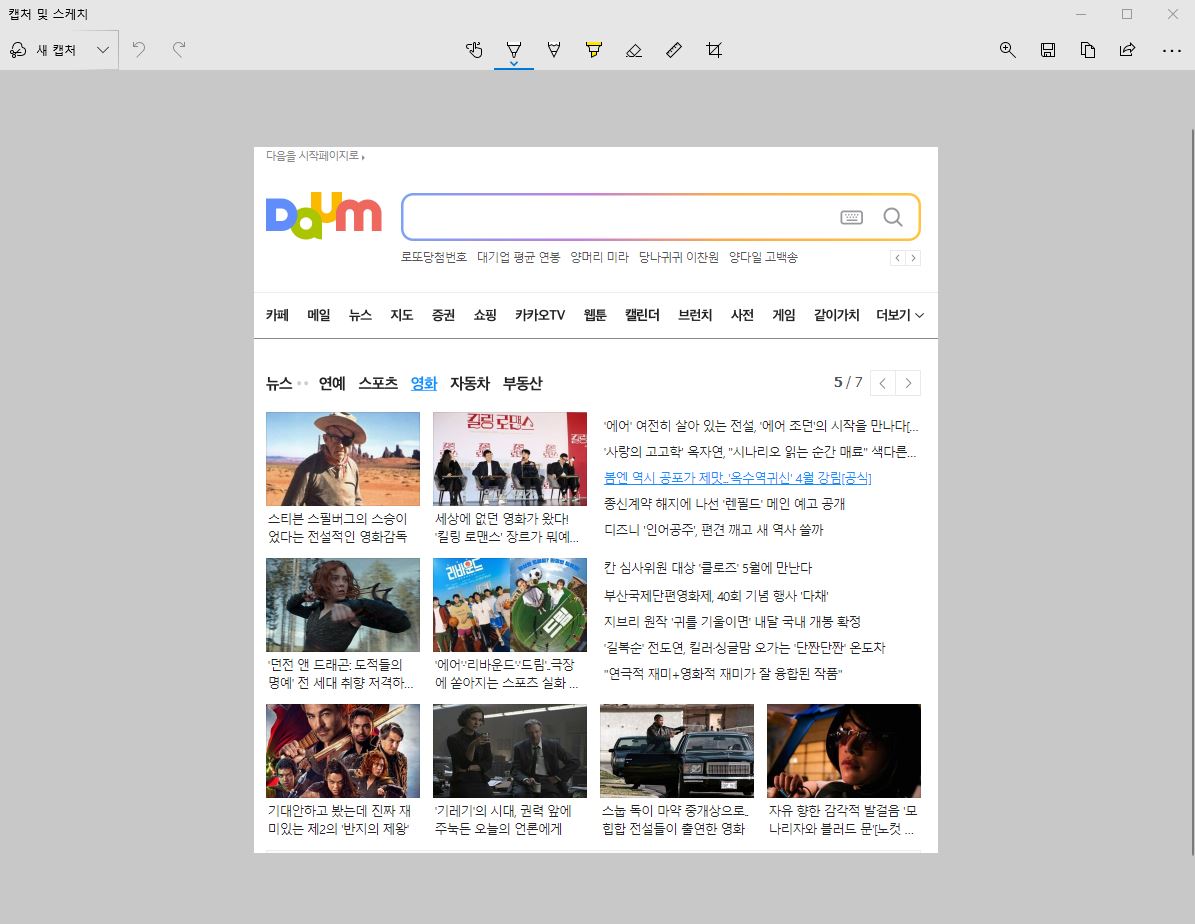
Task: Open the 새 캡처 delay dropdown arrow
Action: click(x=103, y=50)
